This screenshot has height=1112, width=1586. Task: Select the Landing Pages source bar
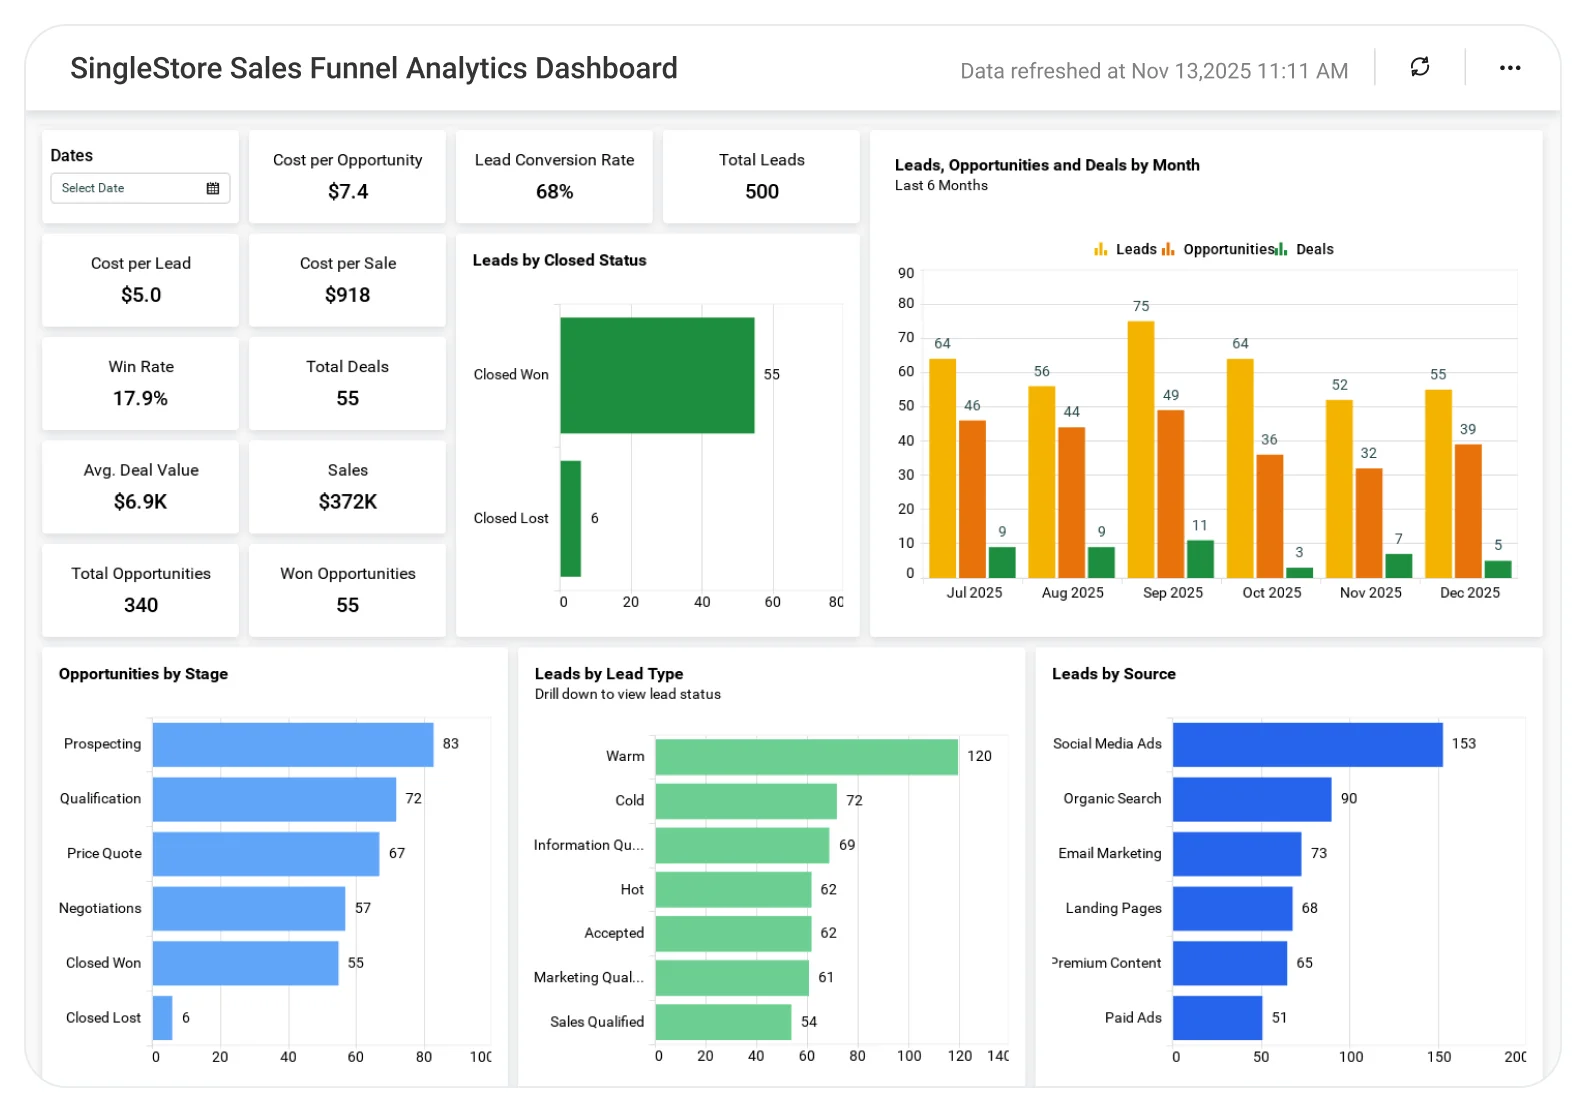click(x=1233, y=908)
